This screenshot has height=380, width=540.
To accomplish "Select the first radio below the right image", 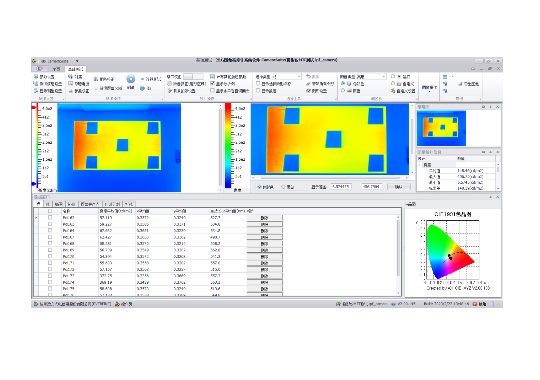I will click(259, 187).
